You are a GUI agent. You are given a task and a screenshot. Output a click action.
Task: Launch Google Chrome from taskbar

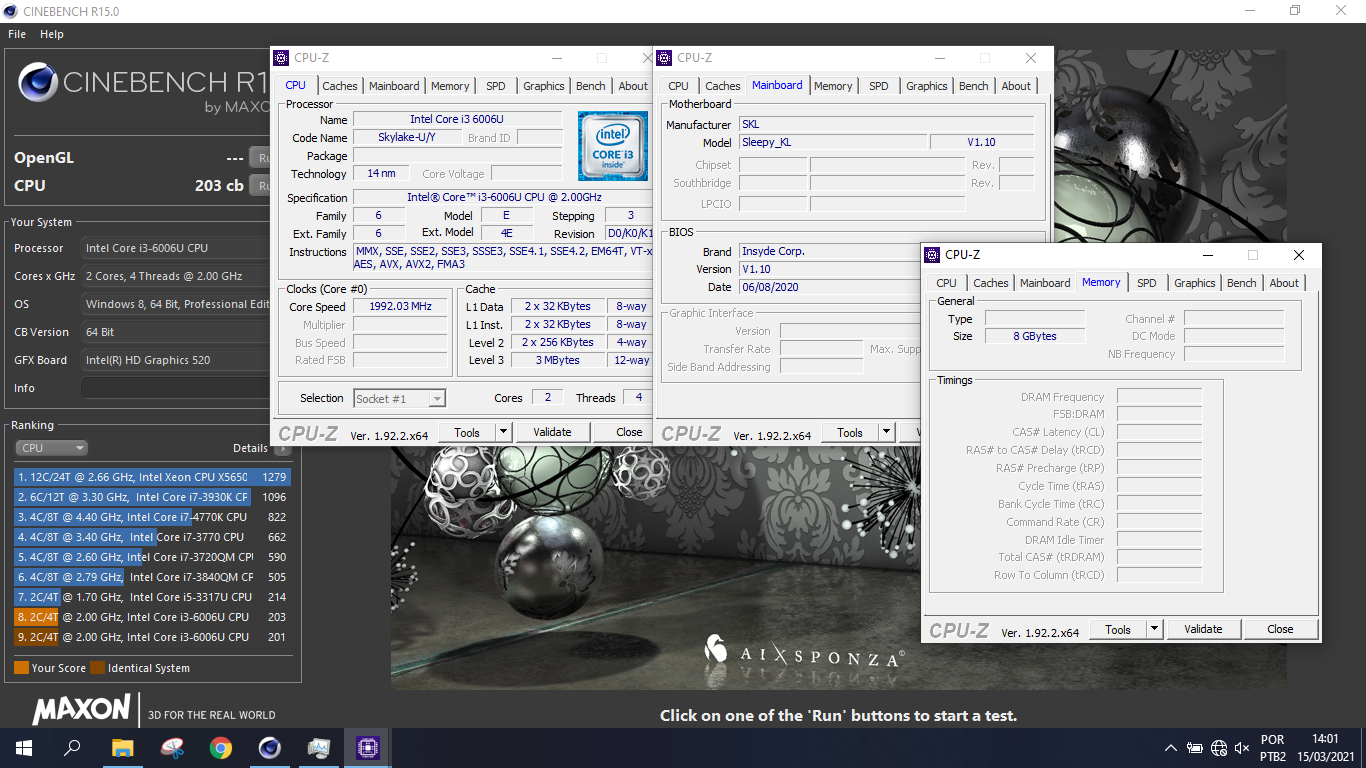coord(221,748)
